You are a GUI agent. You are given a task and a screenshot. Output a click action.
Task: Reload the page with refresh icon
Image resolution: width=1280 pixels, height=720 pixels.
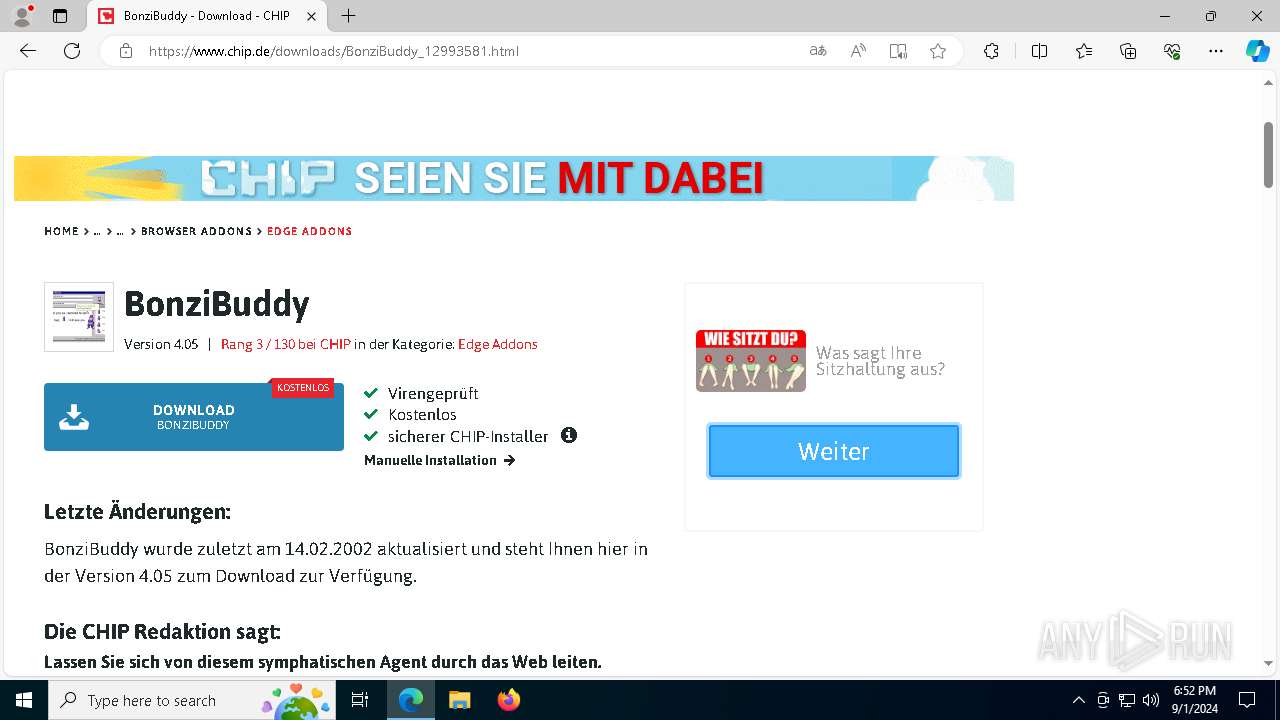[x=72, y=51]
